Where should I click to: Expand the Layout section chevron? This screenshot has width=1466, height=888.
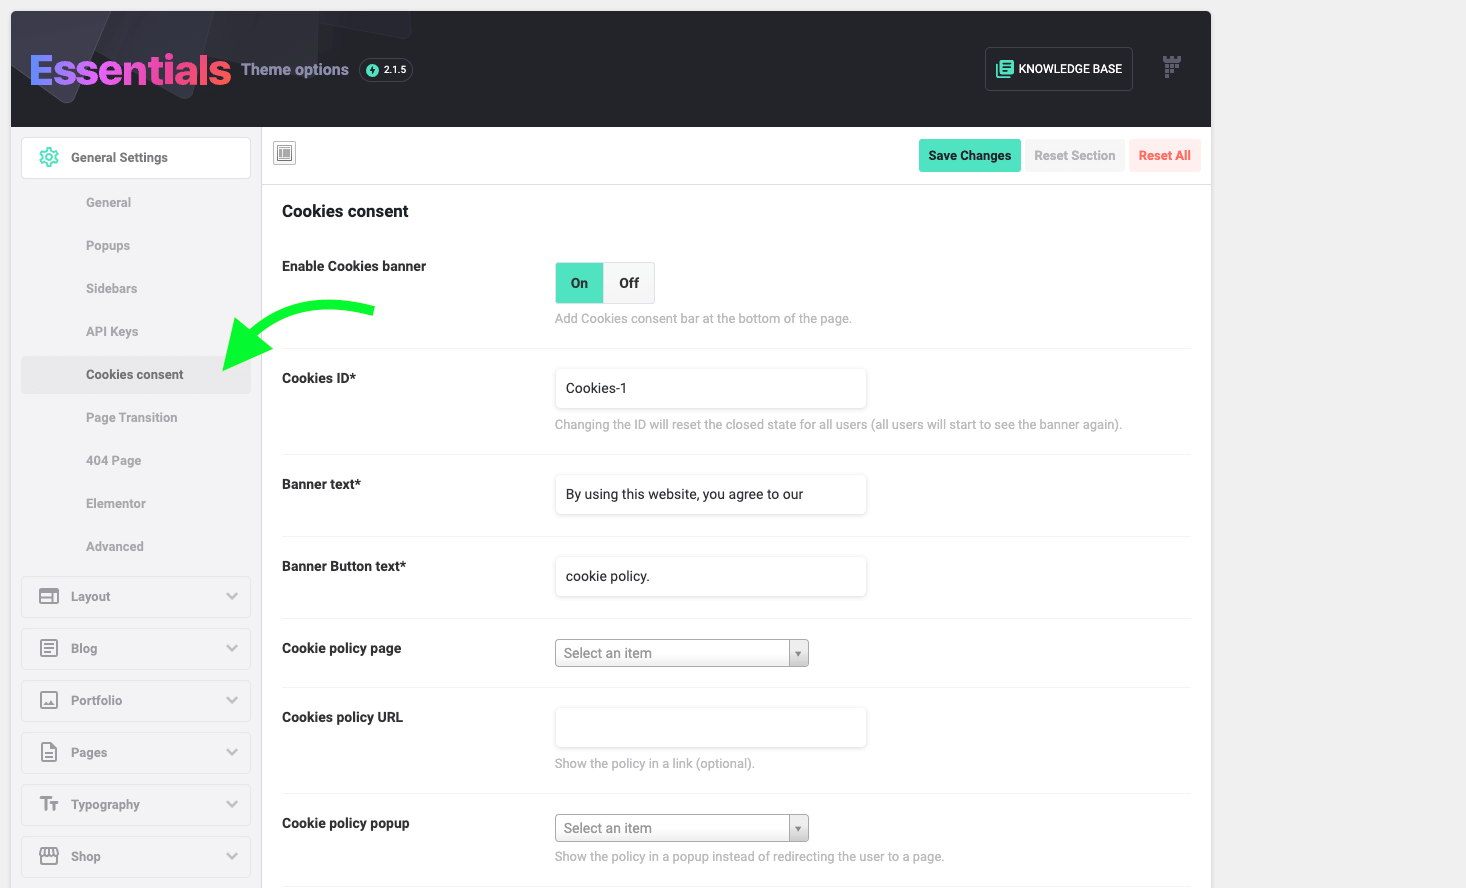click(232, 596)
